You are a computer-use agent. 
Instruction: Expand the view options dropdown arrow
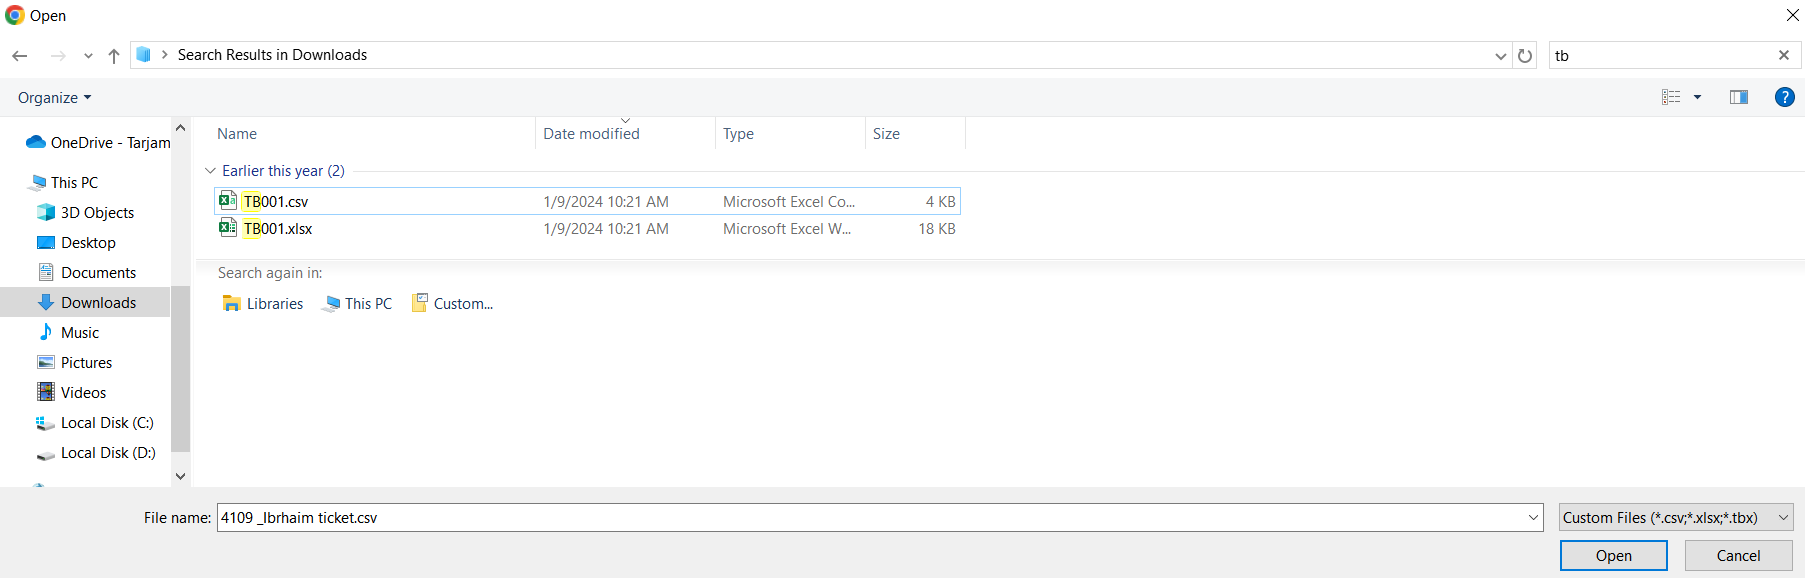[1697, 97]
